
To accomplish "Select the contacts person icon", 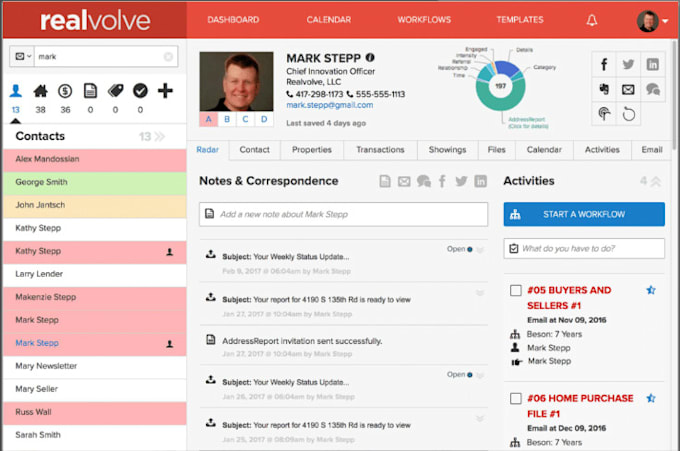I will pos(16,91).
